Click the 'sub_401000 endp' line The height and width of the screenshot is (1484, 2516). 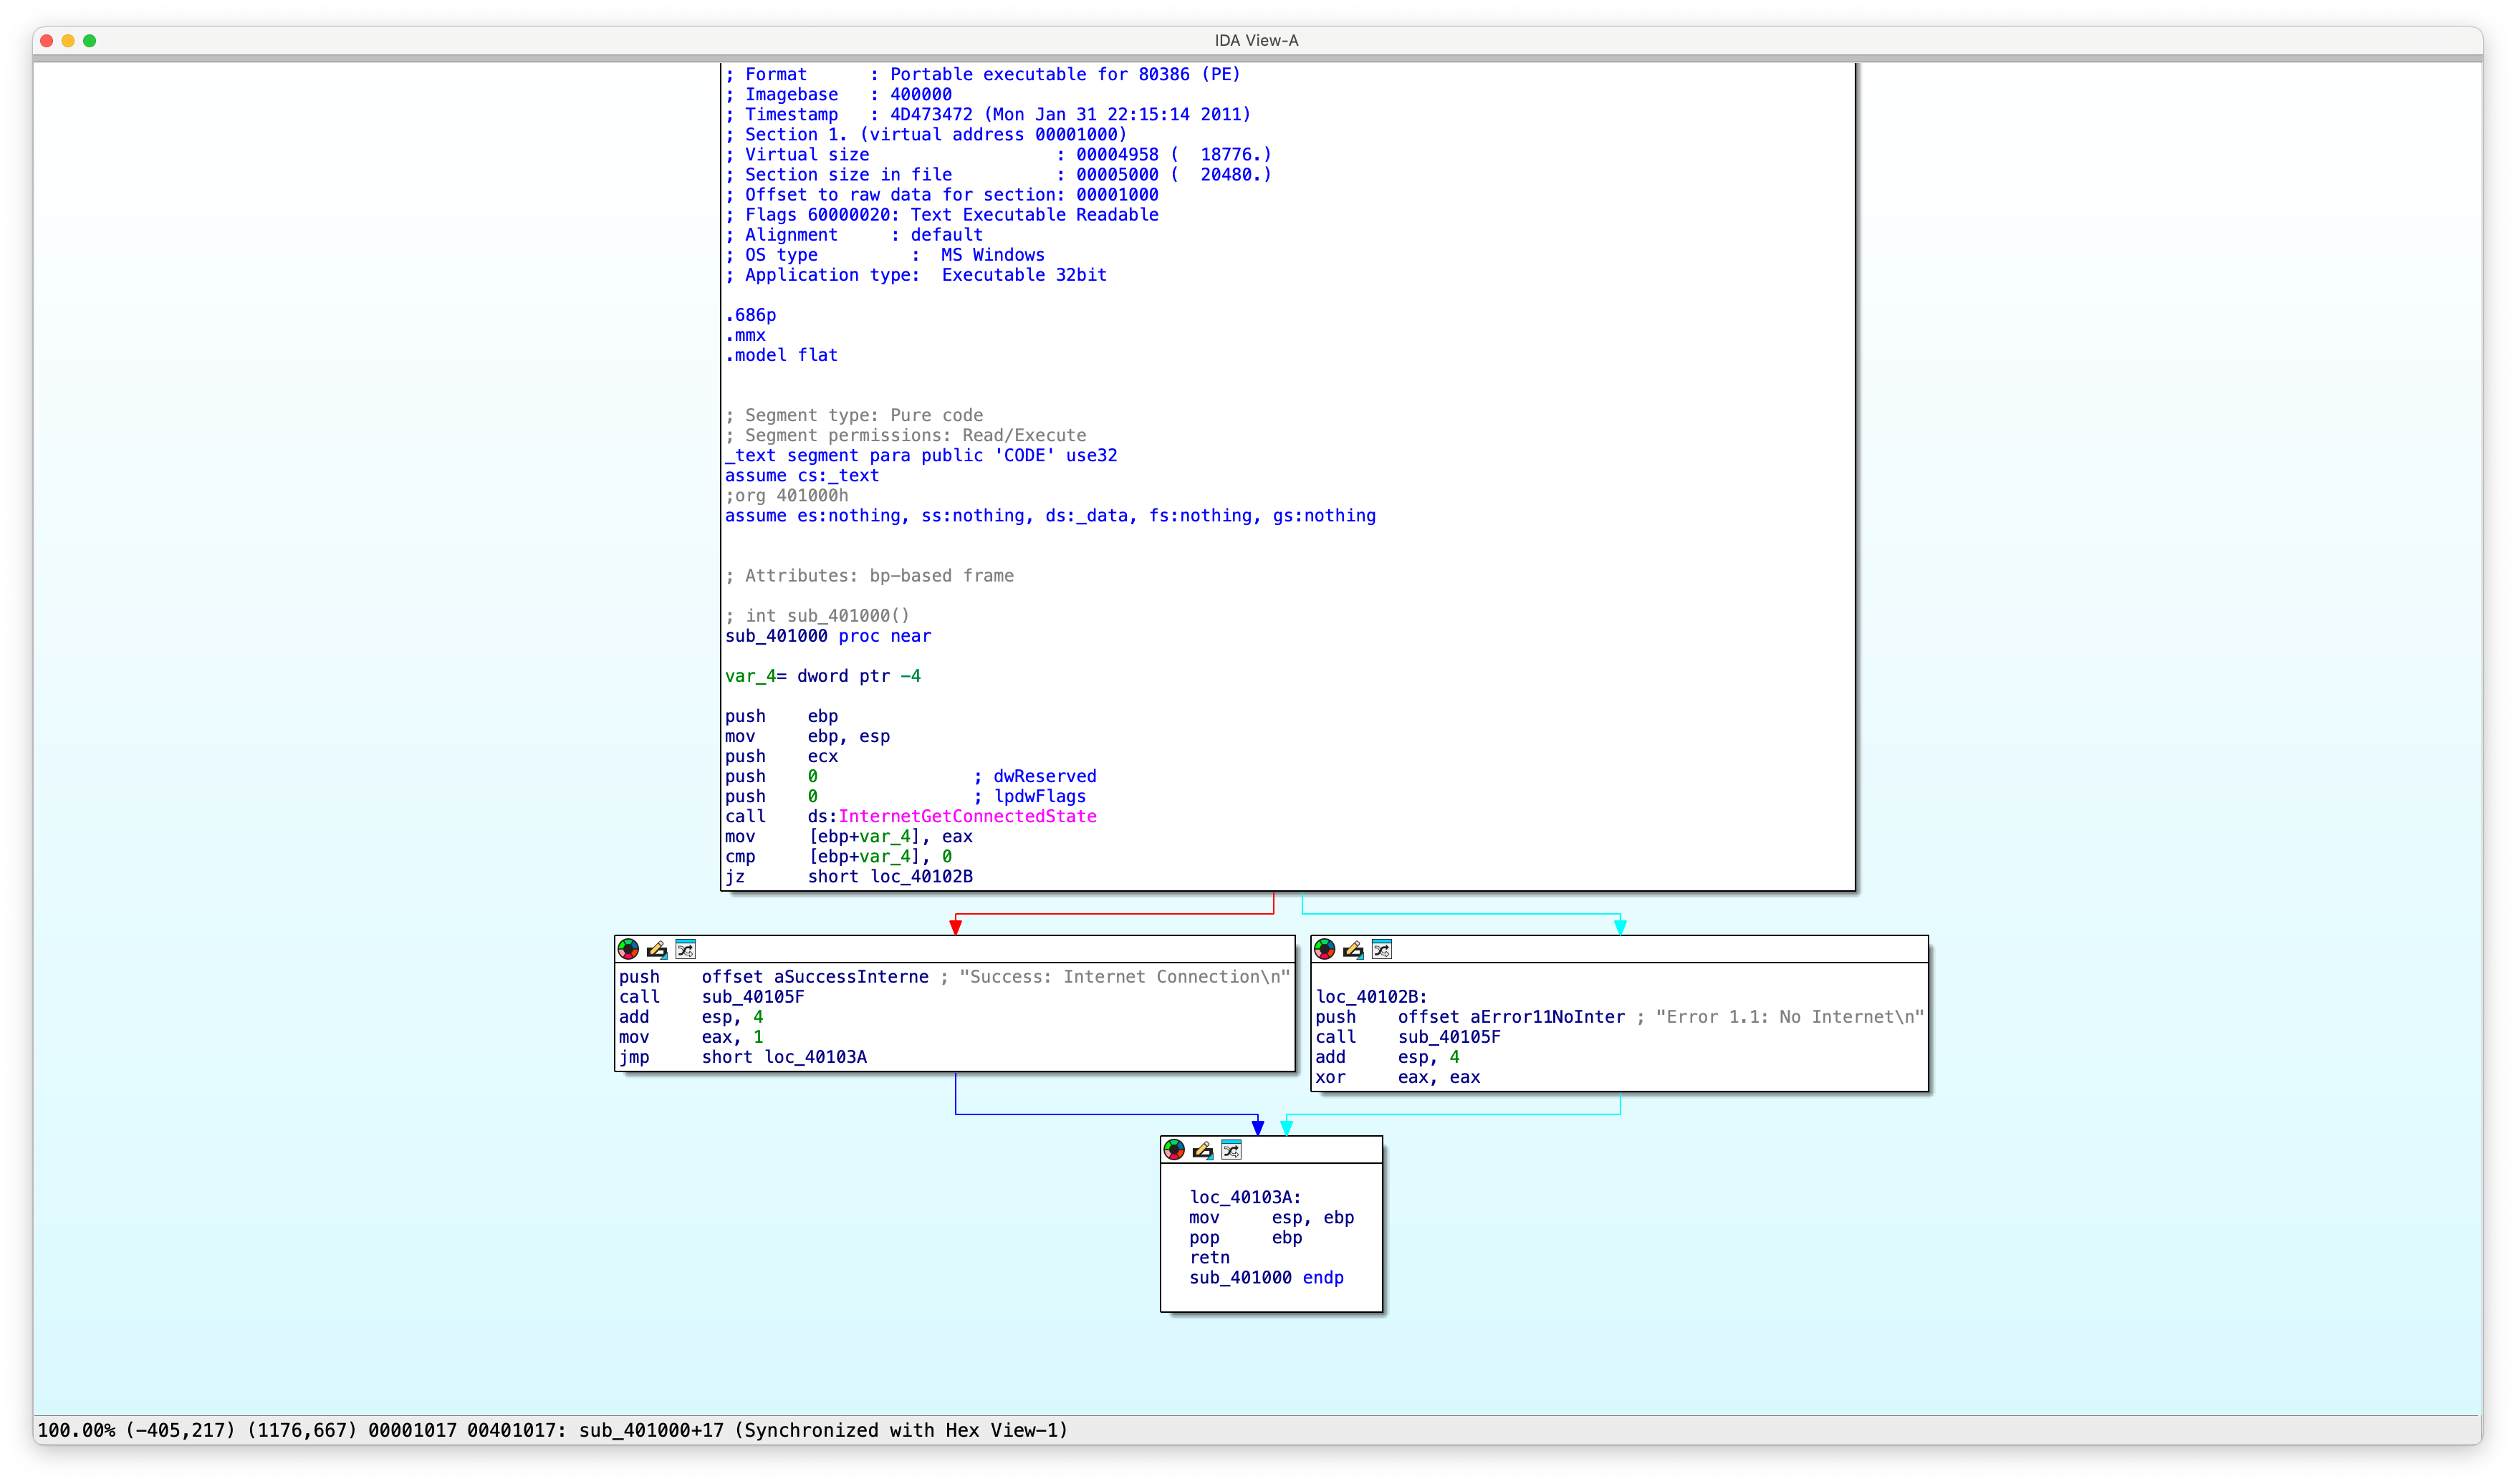click(x=1266, y=1277)
